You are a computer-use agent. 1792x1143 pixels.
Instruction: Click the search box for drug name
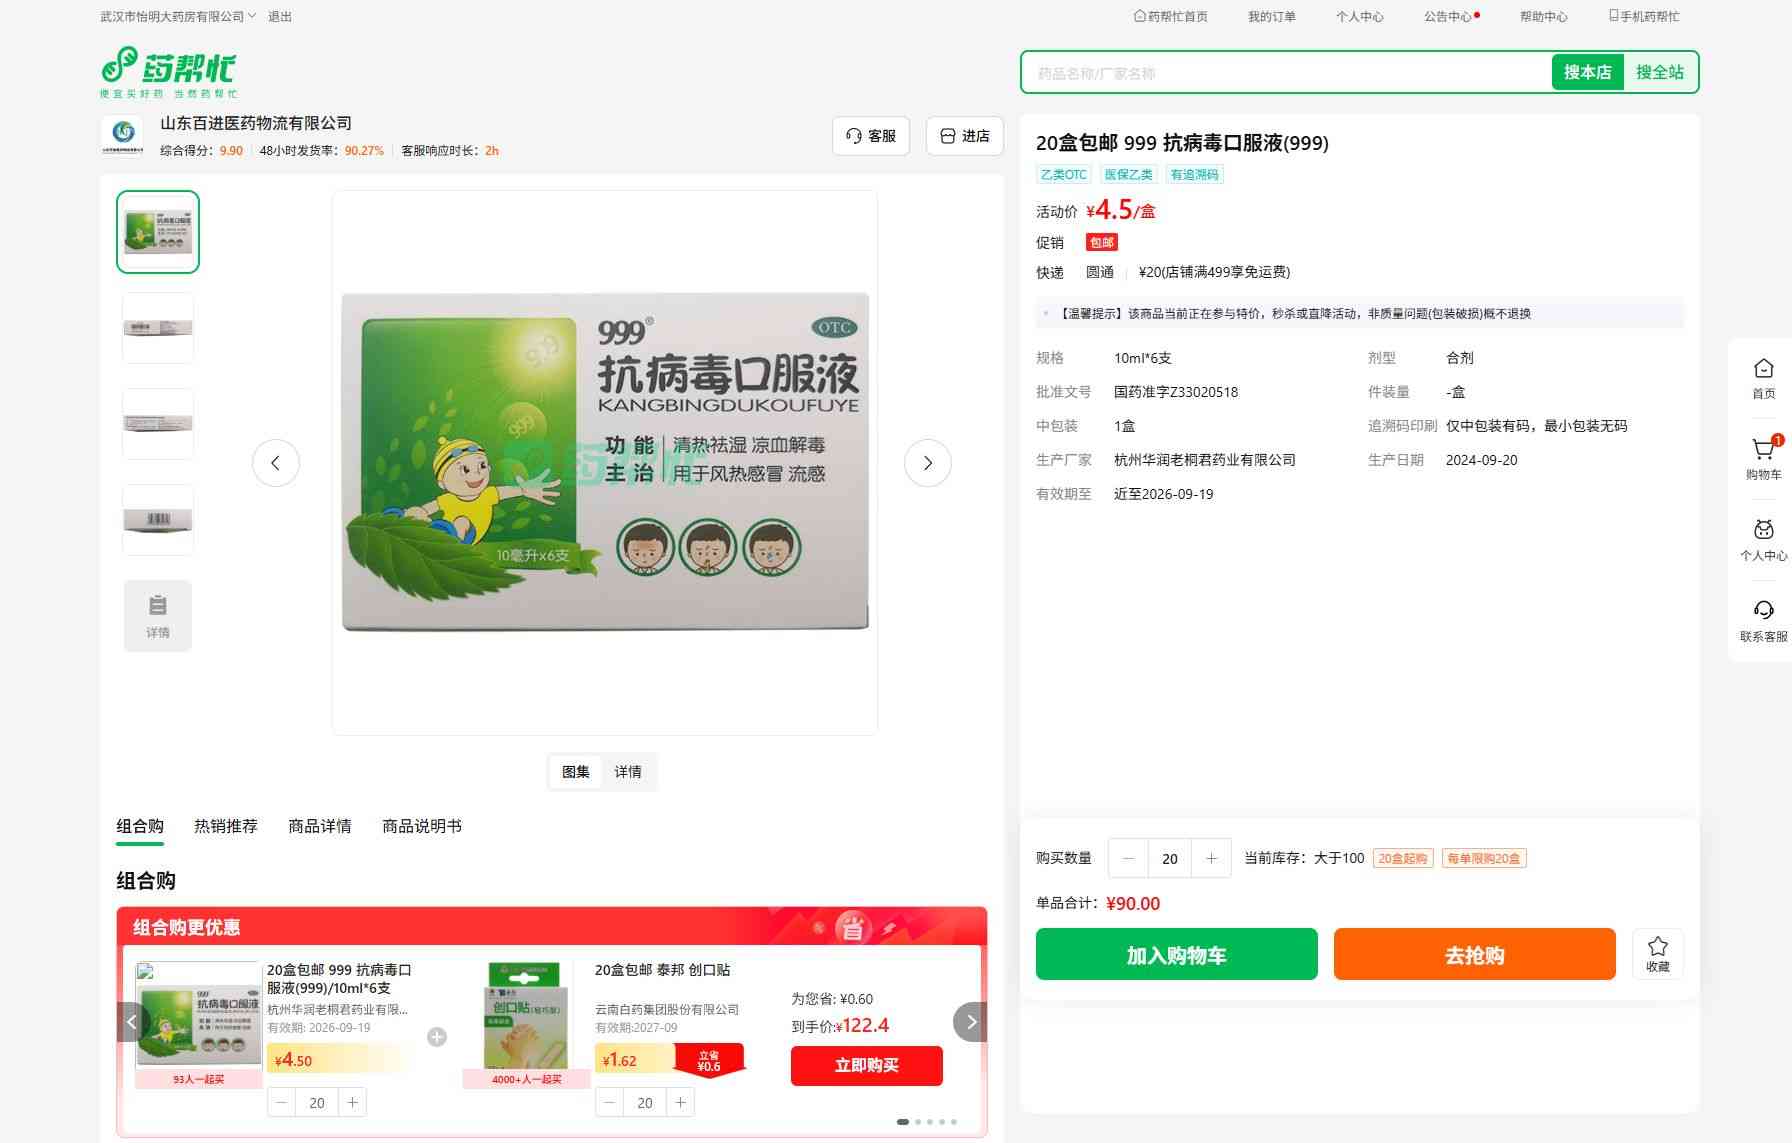tap(1286, 73)
